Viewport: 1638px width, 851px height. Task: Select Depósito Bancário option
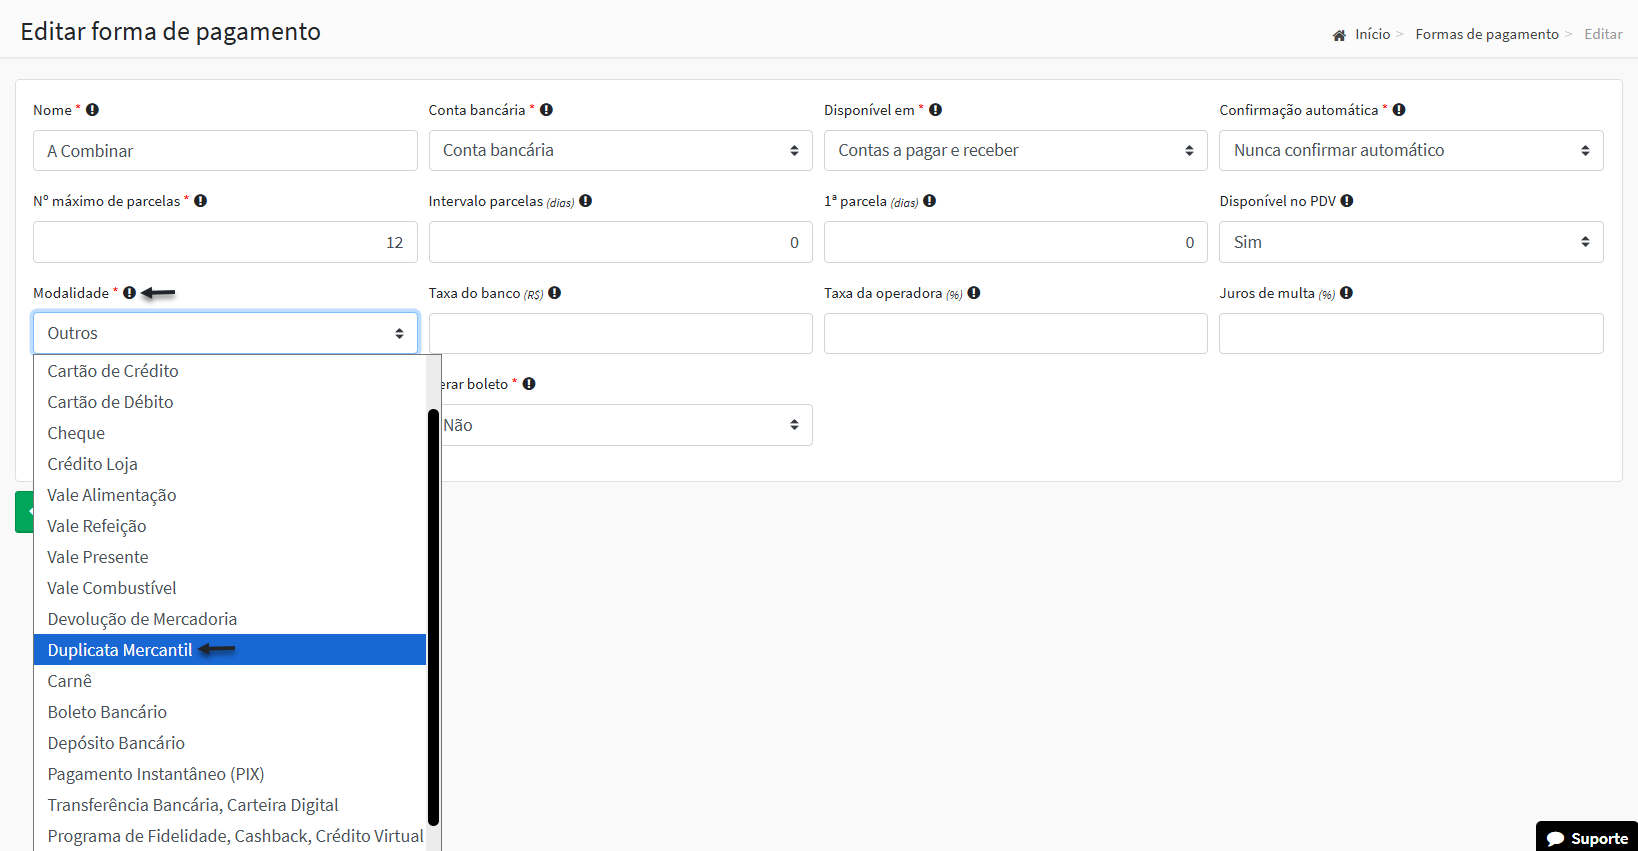(x=230, y=743)
